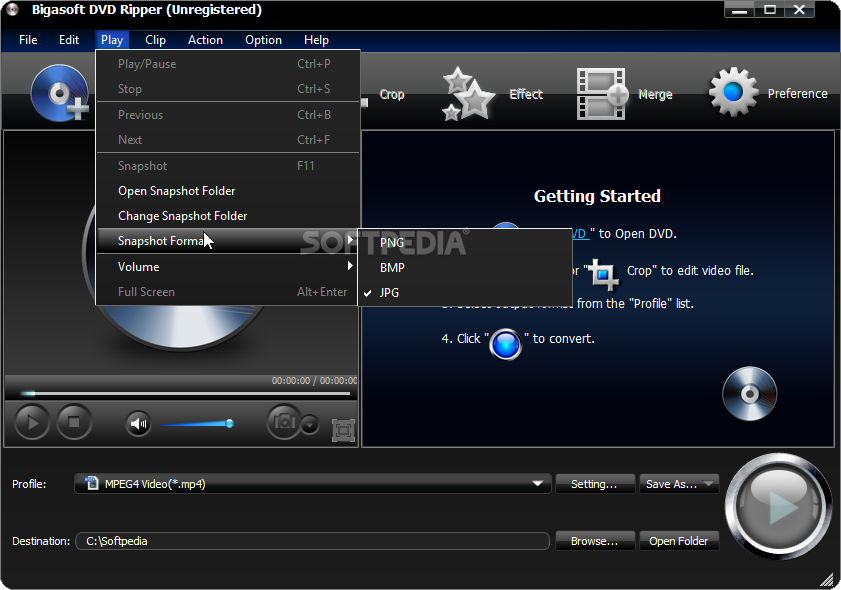Open the Clip menu
Screen dimensions: 841x590
155,40
